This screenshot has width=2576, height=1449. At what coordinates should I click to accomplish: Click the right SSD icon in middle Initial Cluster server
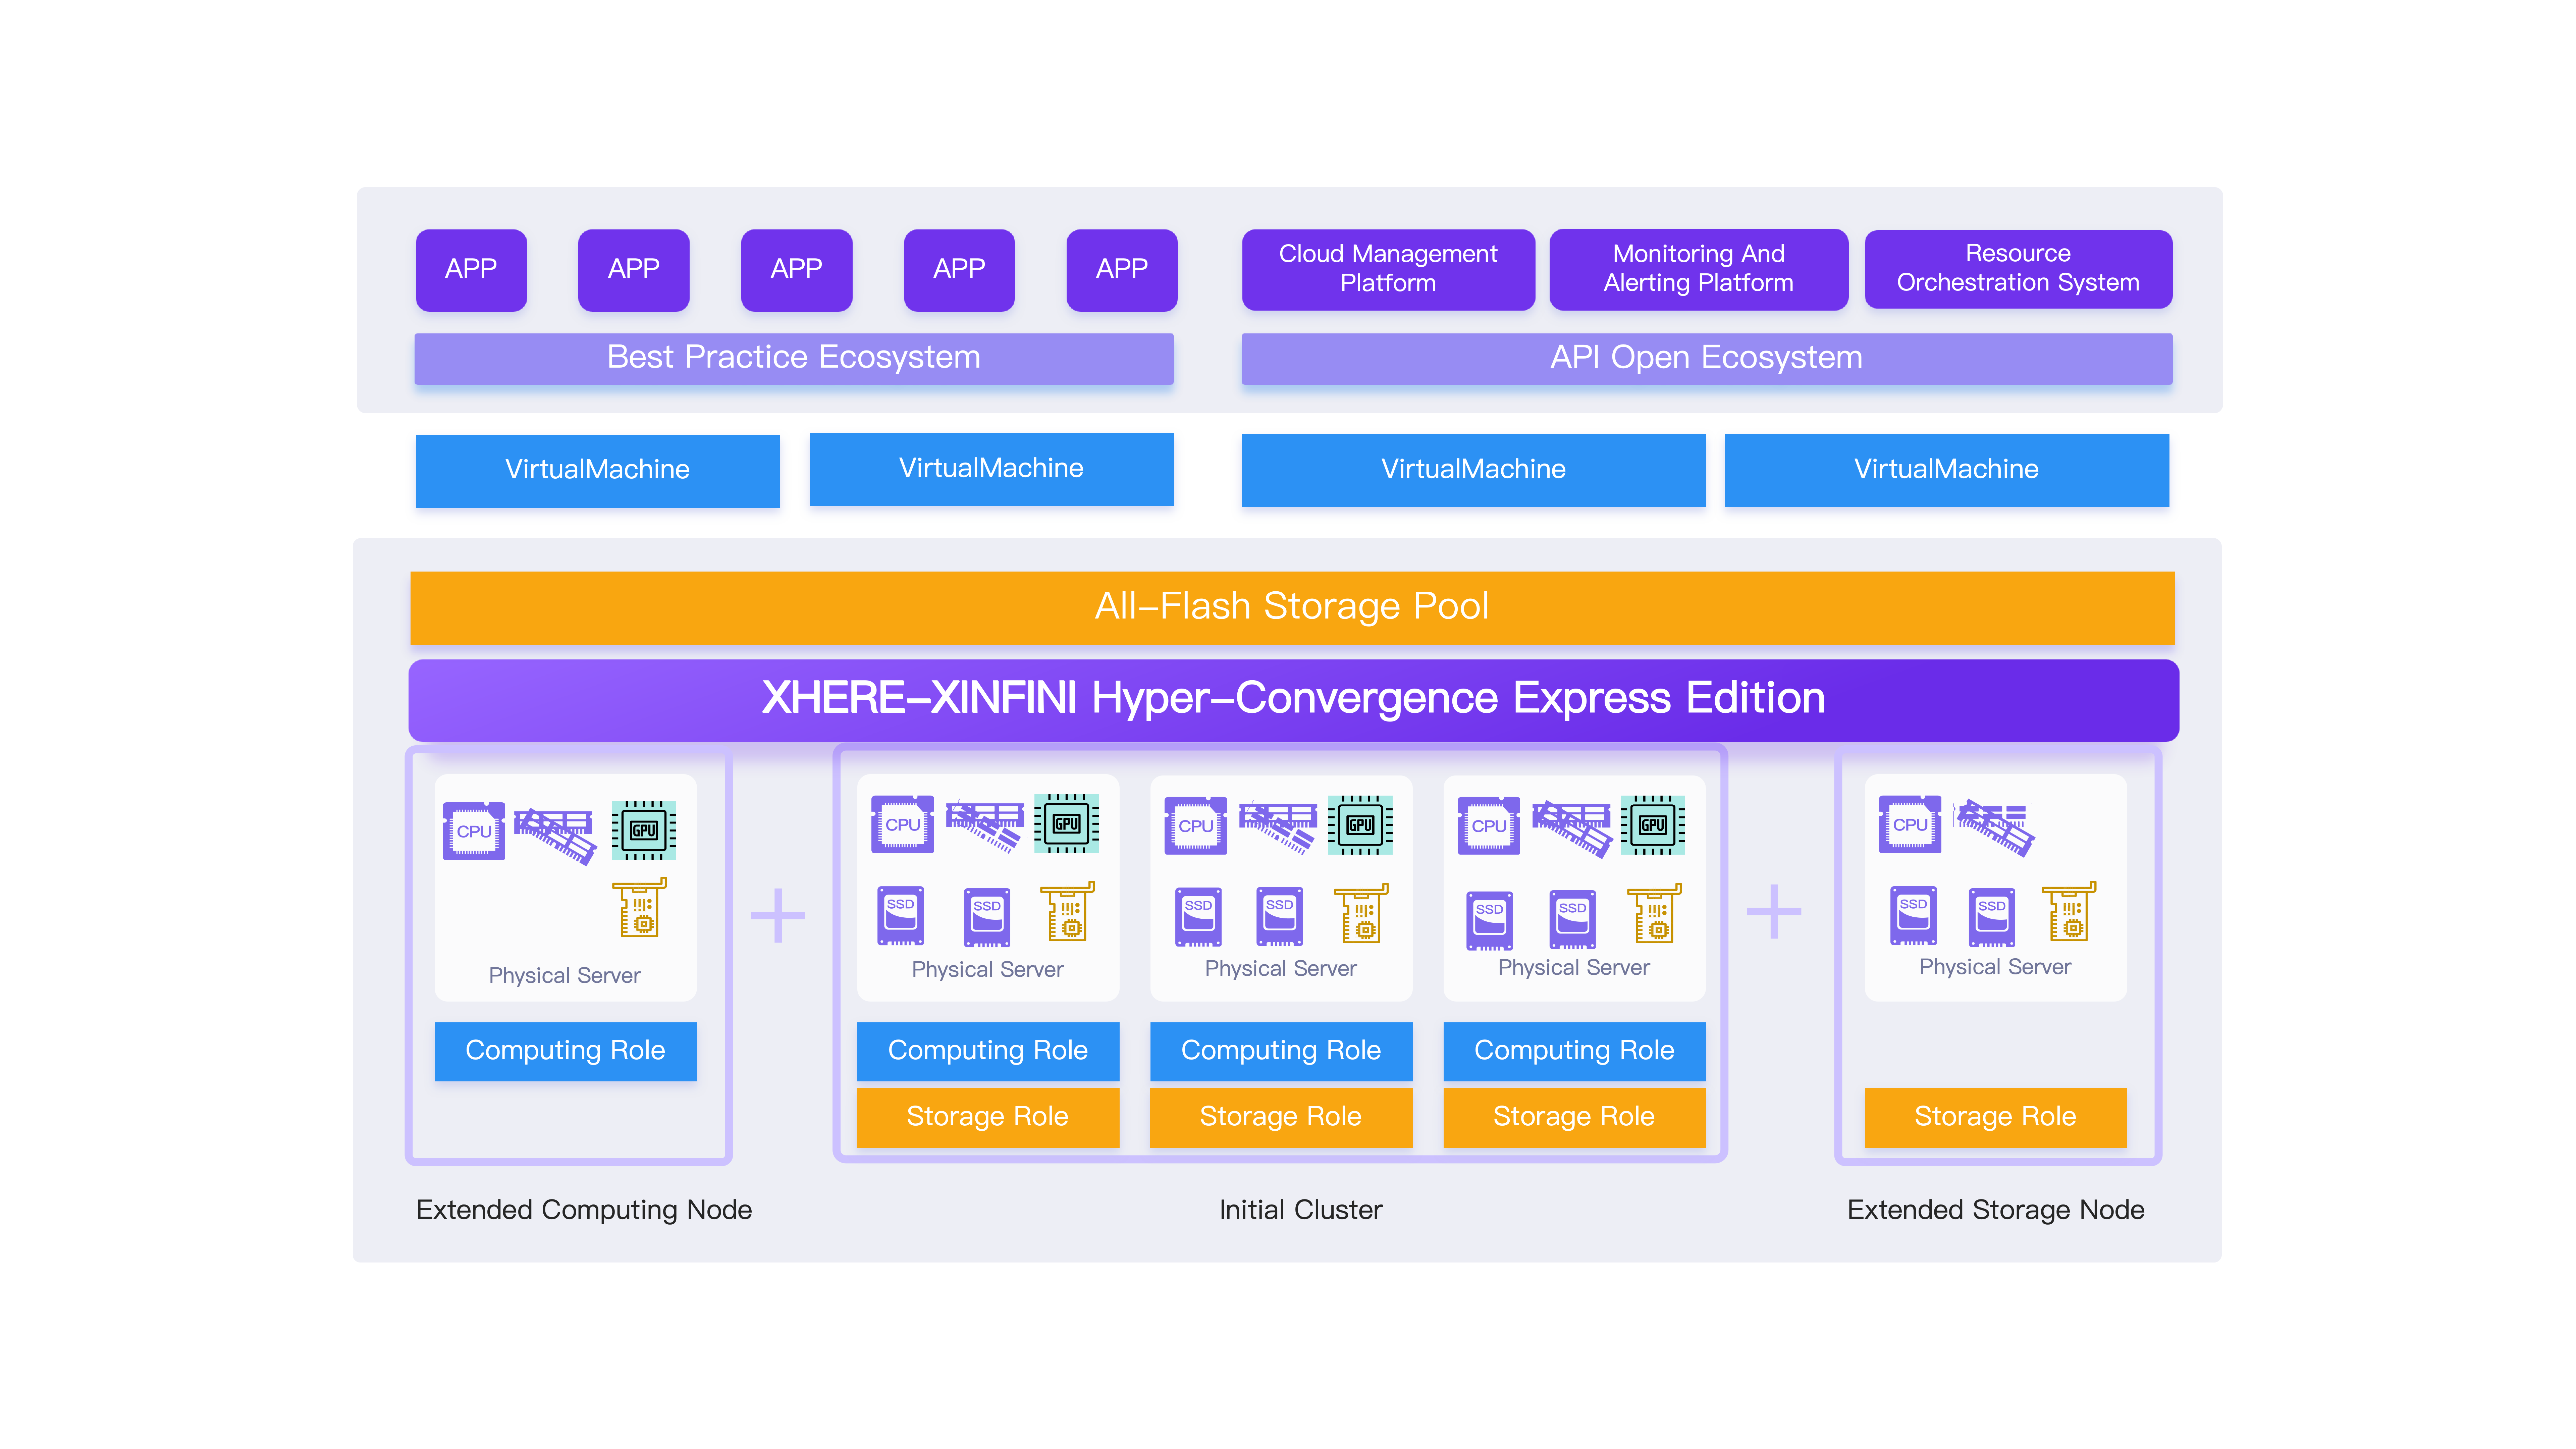point(1279,916)
